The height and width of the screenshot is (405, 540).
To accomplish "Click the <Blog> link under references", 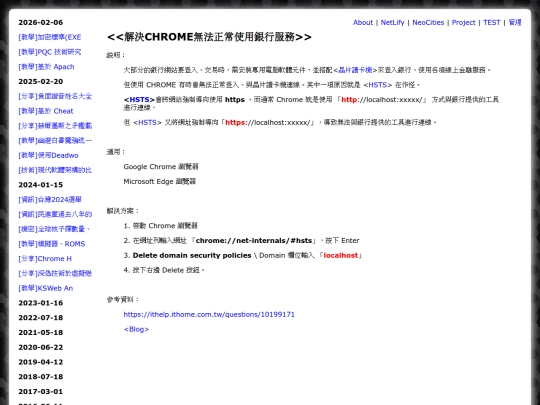I will 136,329.
